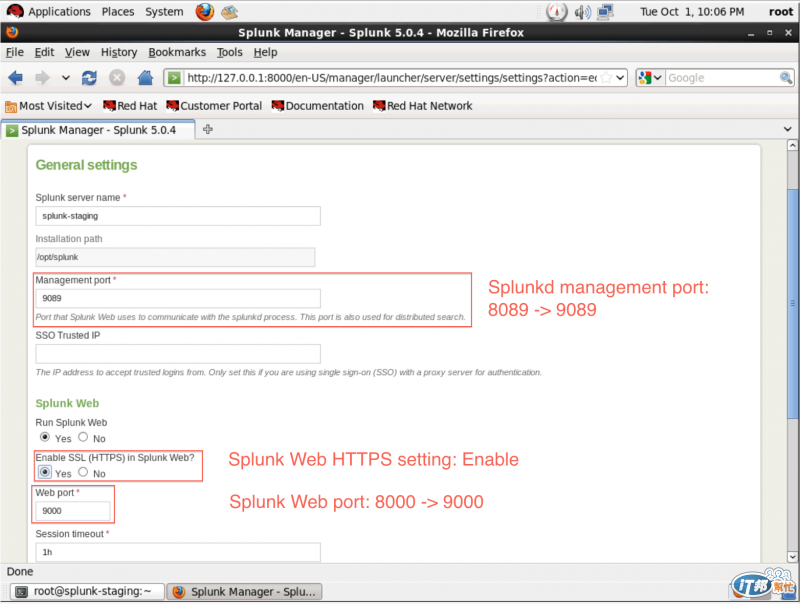Switch to Splunk Manager taskbar item
This screenshot has width=800, height=604.
[x=245, y=592]
